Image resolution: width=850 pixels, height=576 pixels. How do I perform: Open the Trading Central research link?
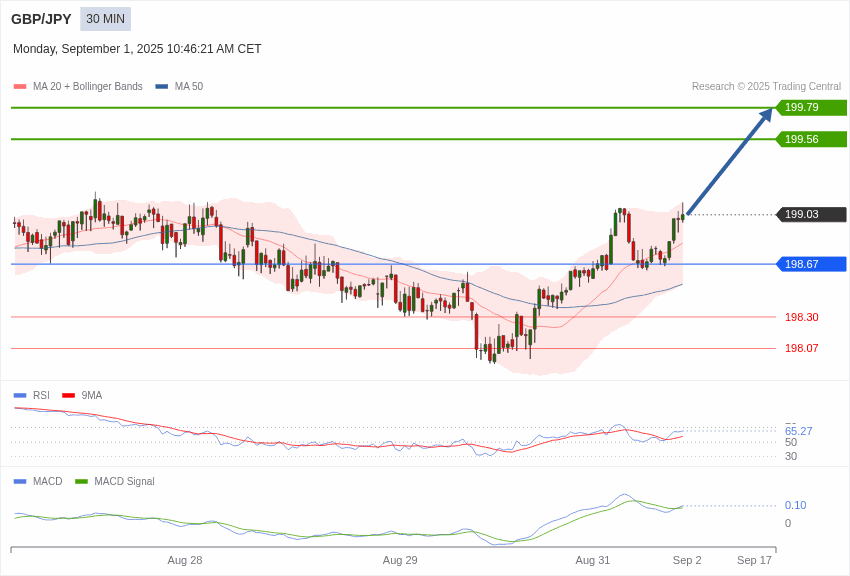click(x=770, y=86)
